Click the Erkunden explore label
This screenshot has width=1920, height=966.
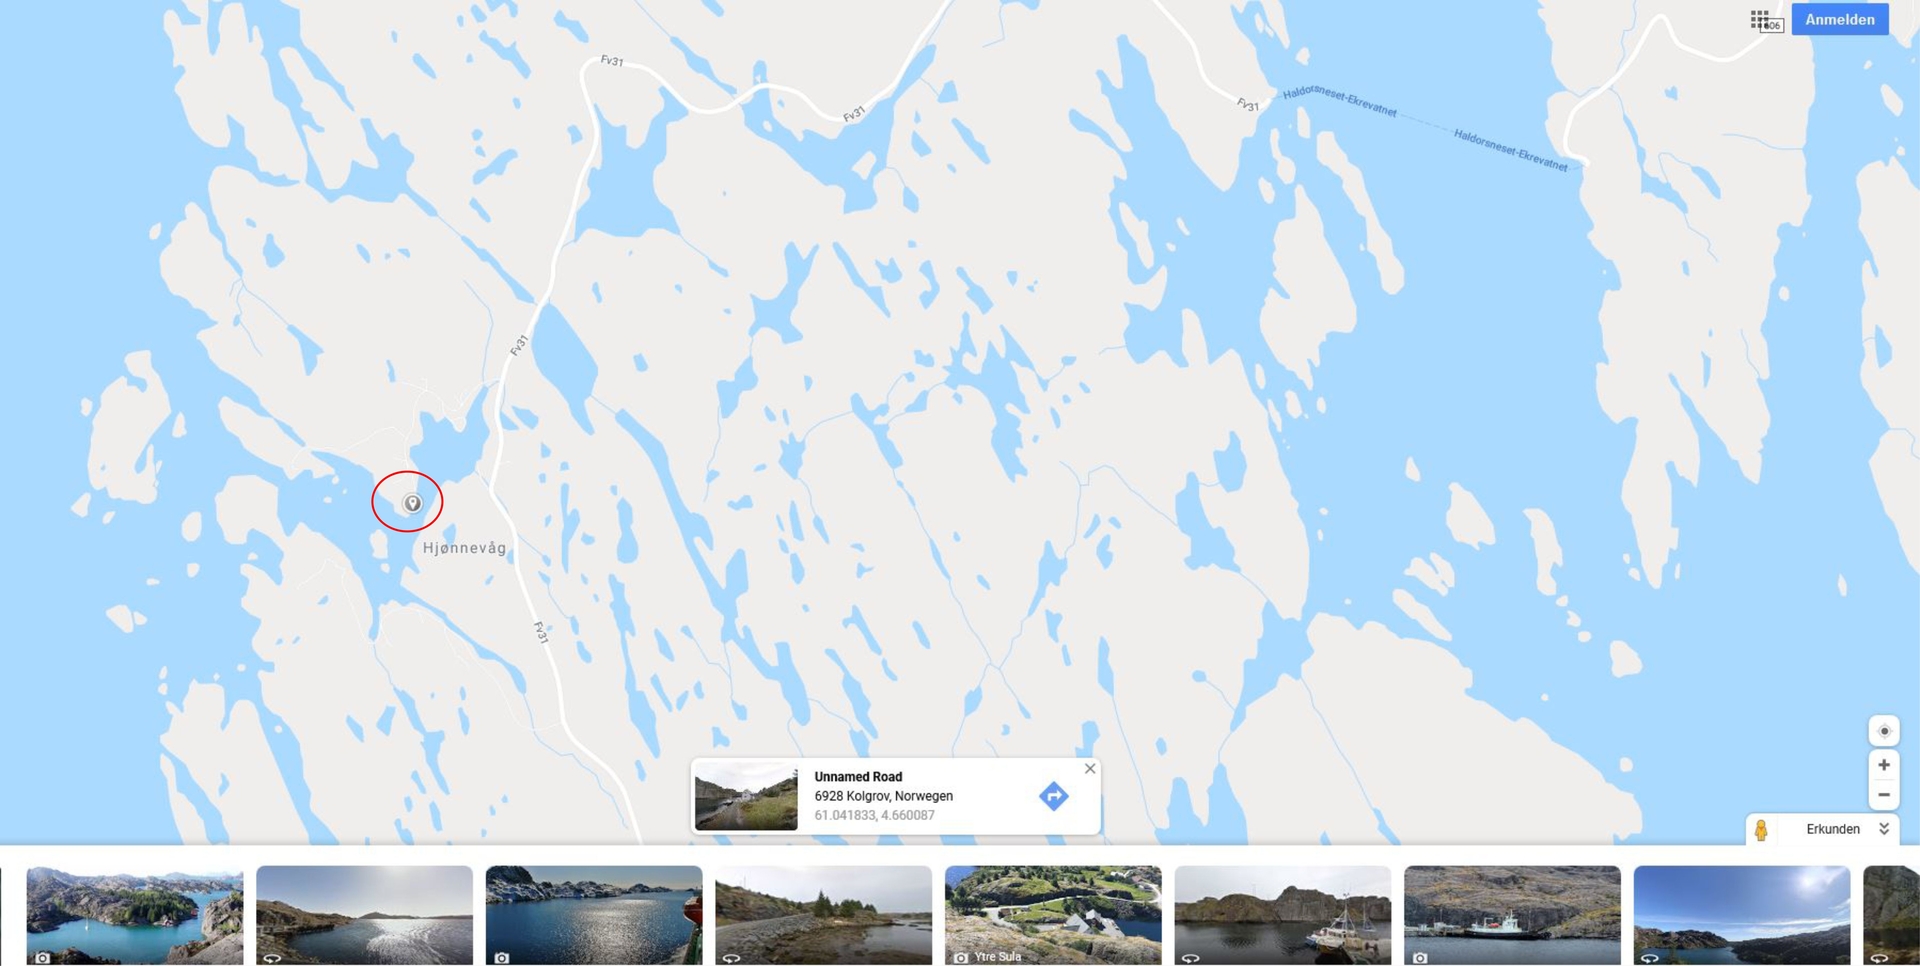pos(1832,829)
